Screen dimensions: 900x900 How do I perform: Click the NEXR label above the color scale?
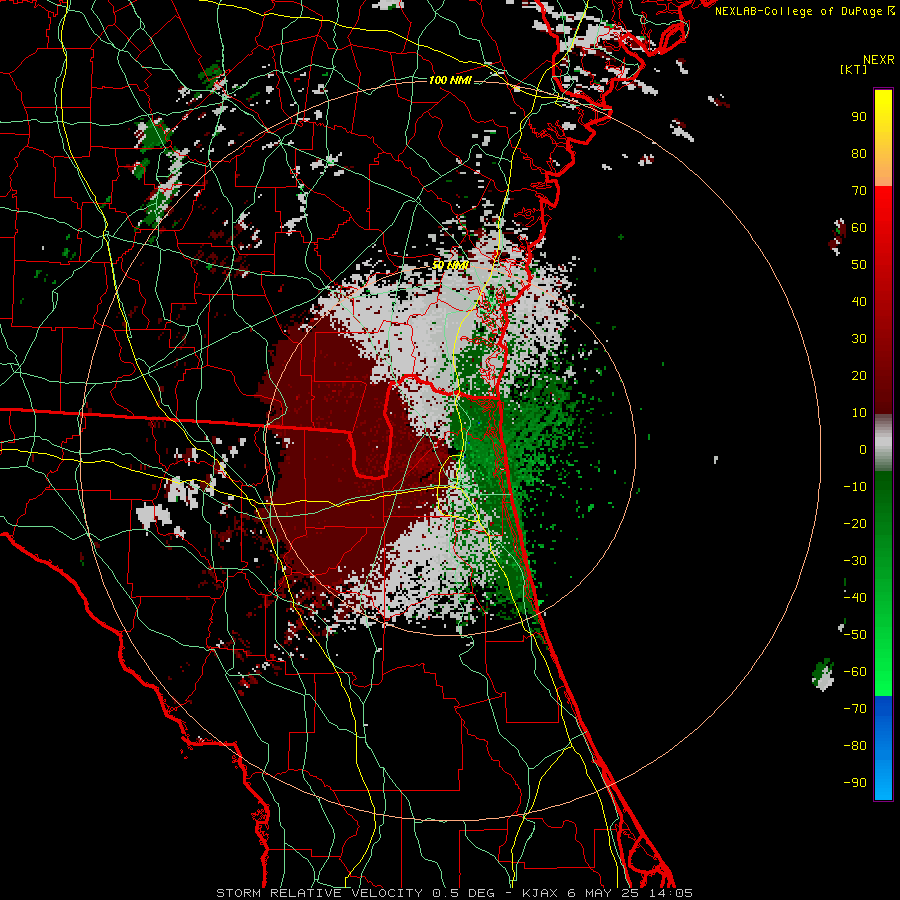tap(879, 60)
